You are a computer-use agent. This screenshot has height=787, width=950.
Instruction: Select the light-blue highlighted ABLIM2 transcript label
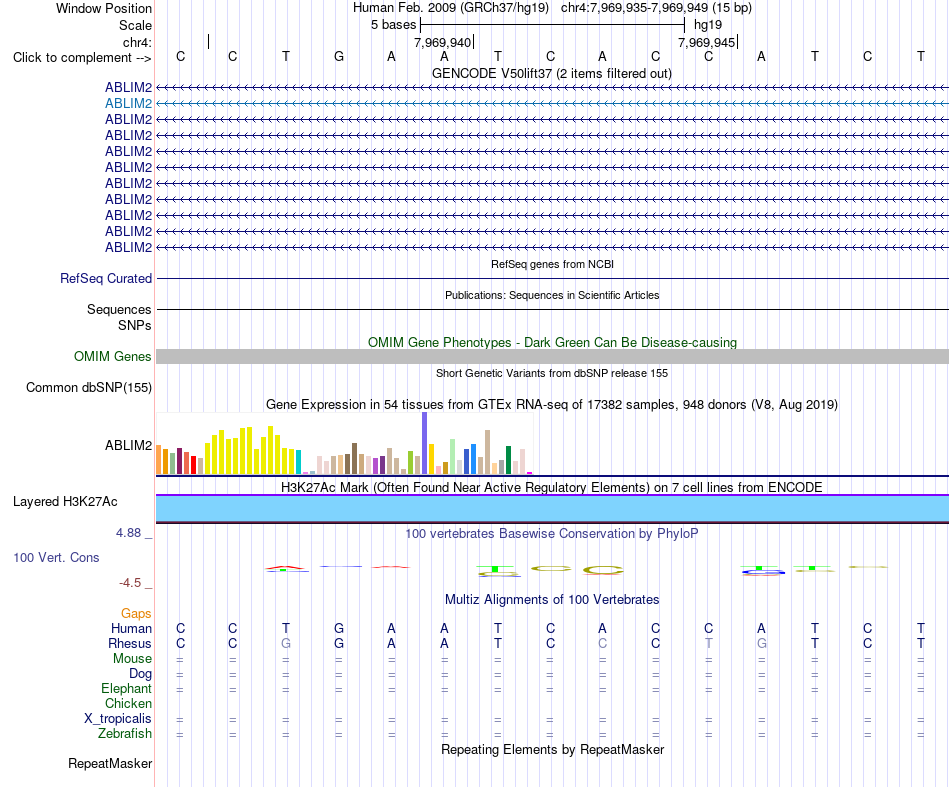pos(128,104)
